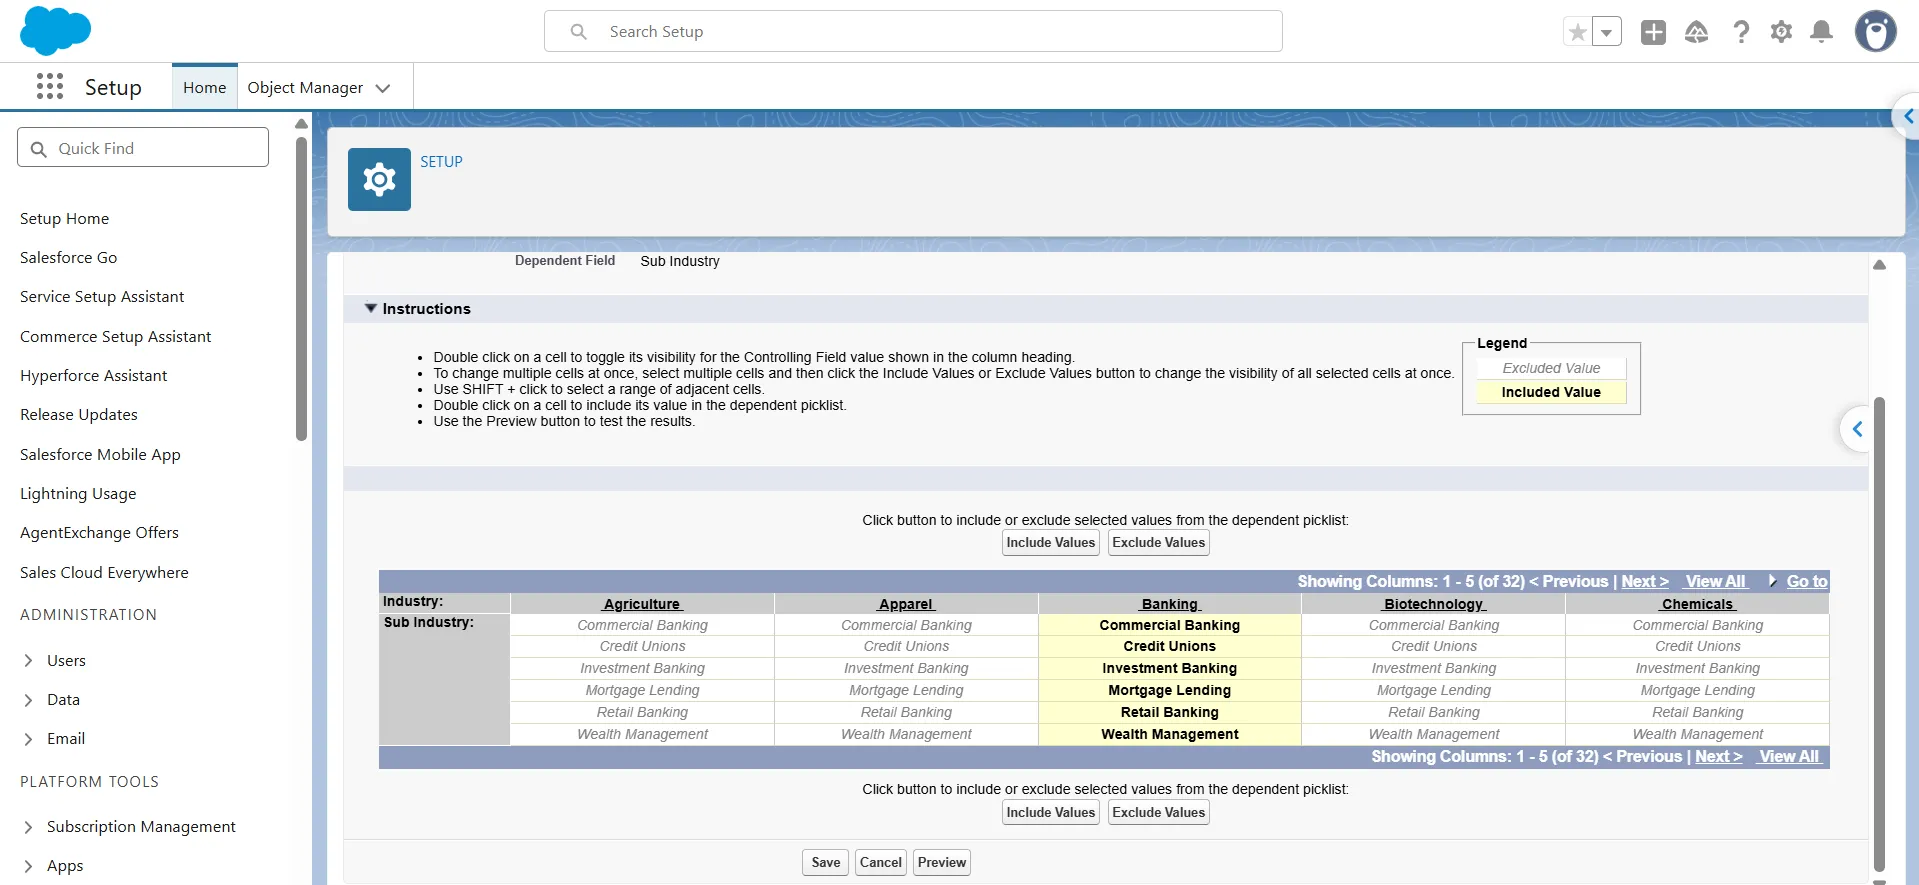Click the bottom View All link
The image size is (1919, 885).
1789,757
